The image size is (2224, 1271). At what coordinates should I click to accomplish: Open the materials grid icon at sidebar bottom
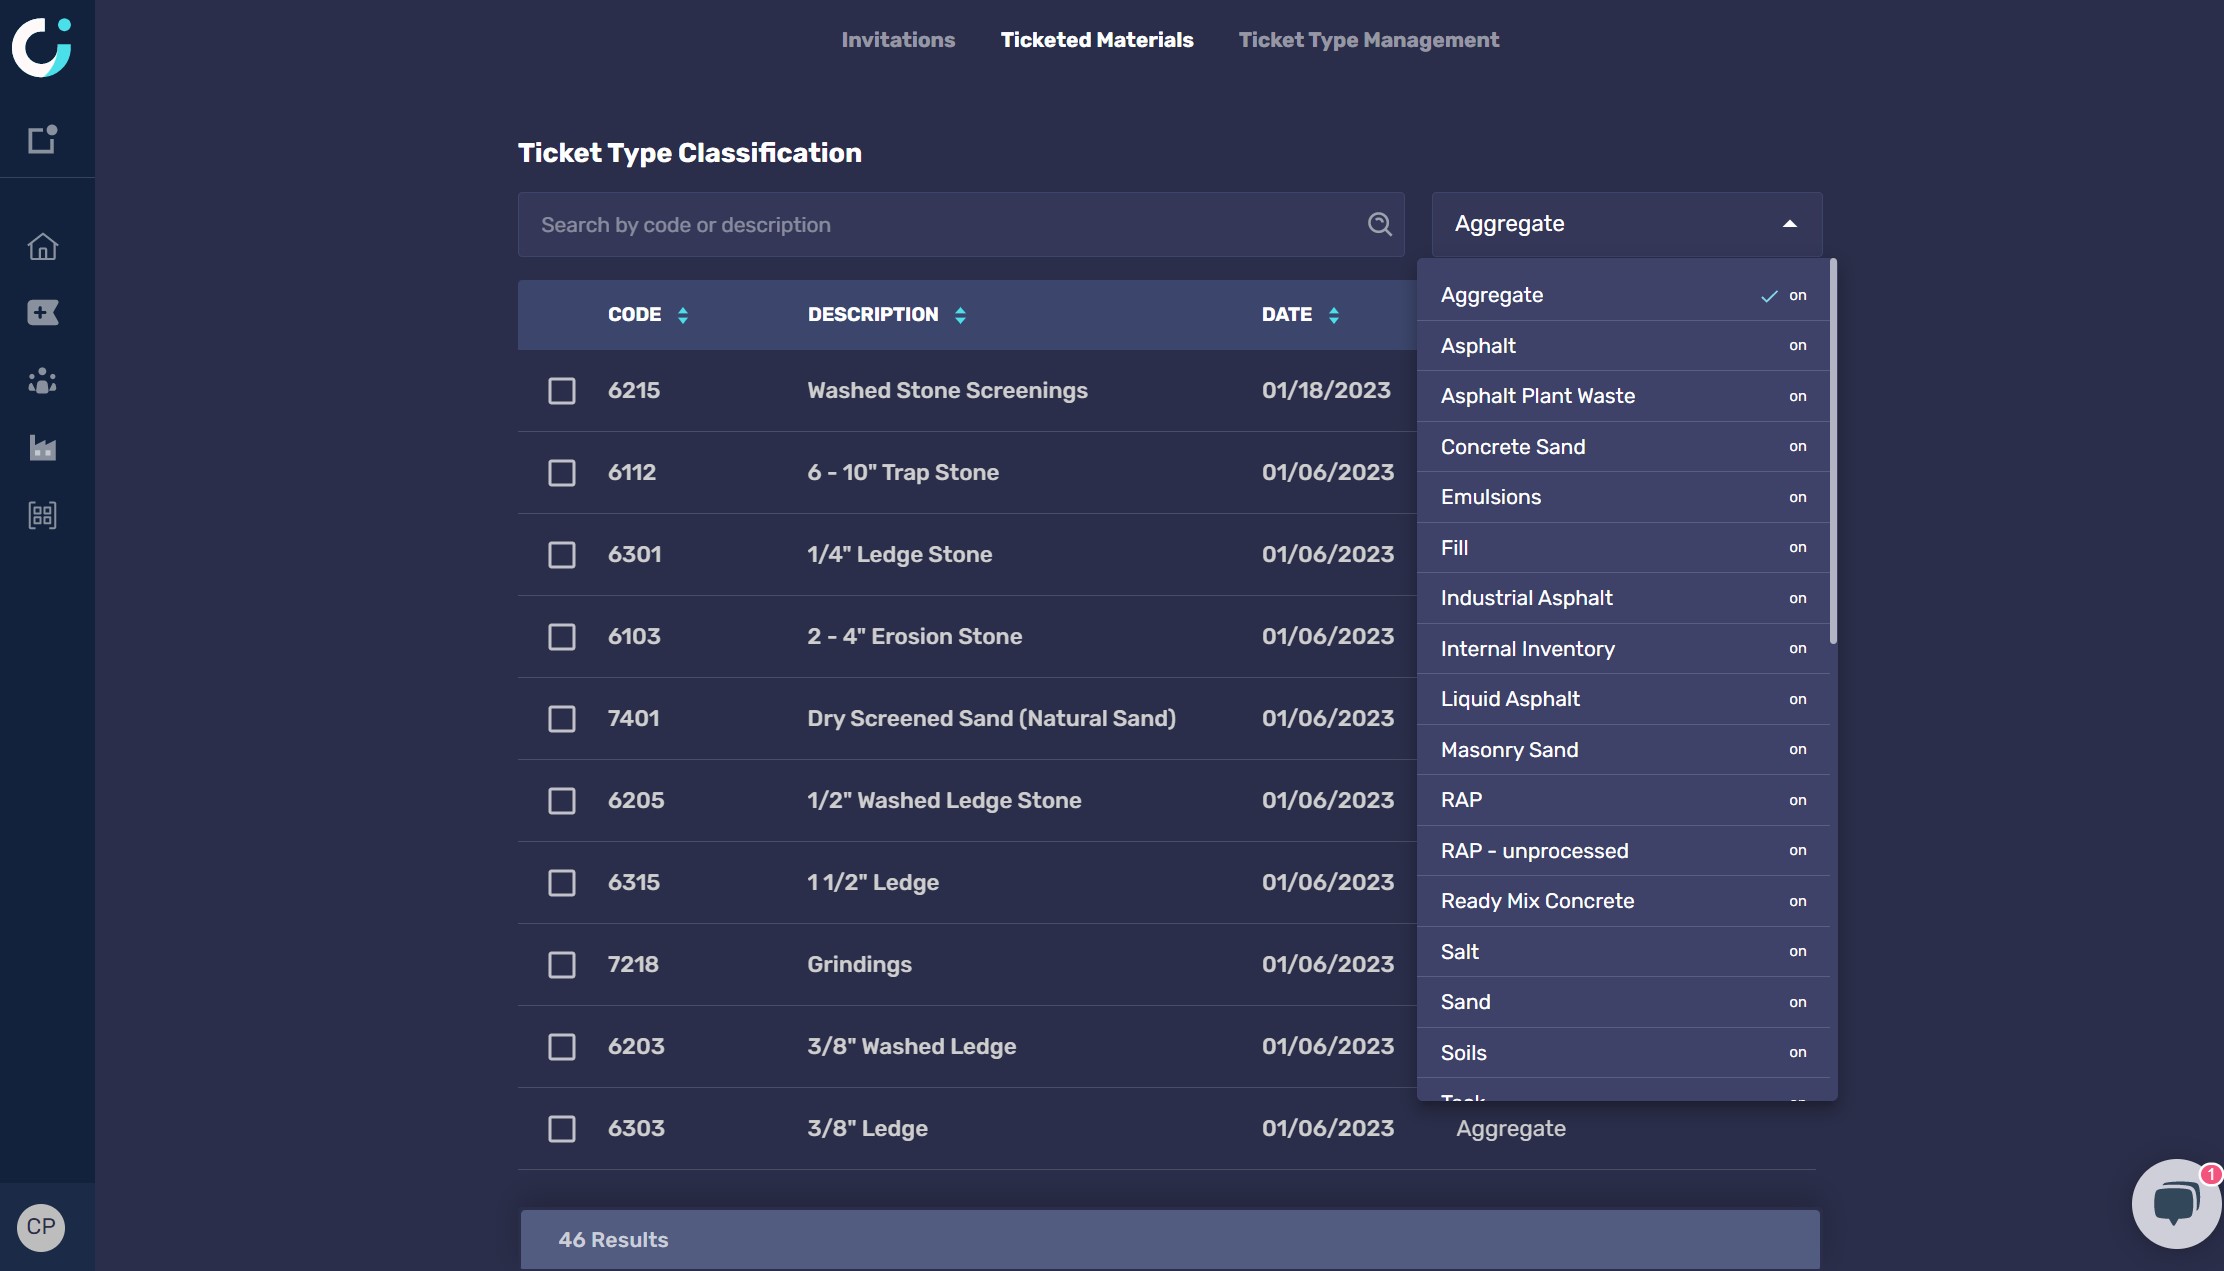tap(43, 515)
